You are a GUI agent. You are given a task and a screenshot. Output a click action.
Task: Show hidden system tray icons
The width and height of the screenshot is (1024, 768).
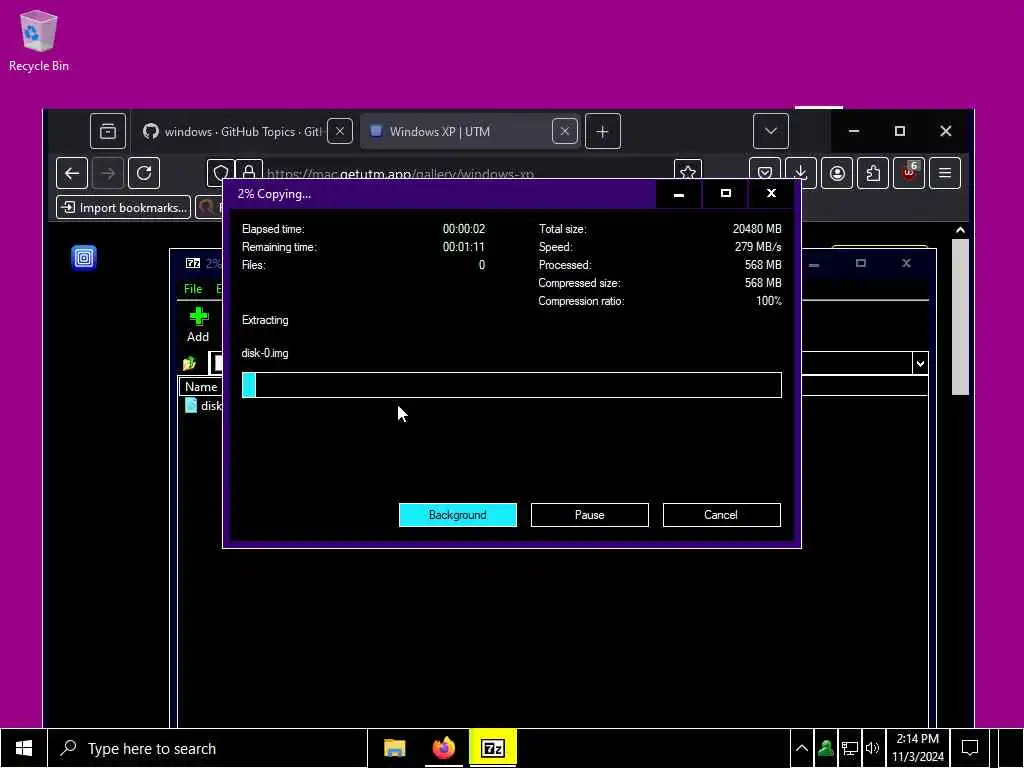(802, 748)
